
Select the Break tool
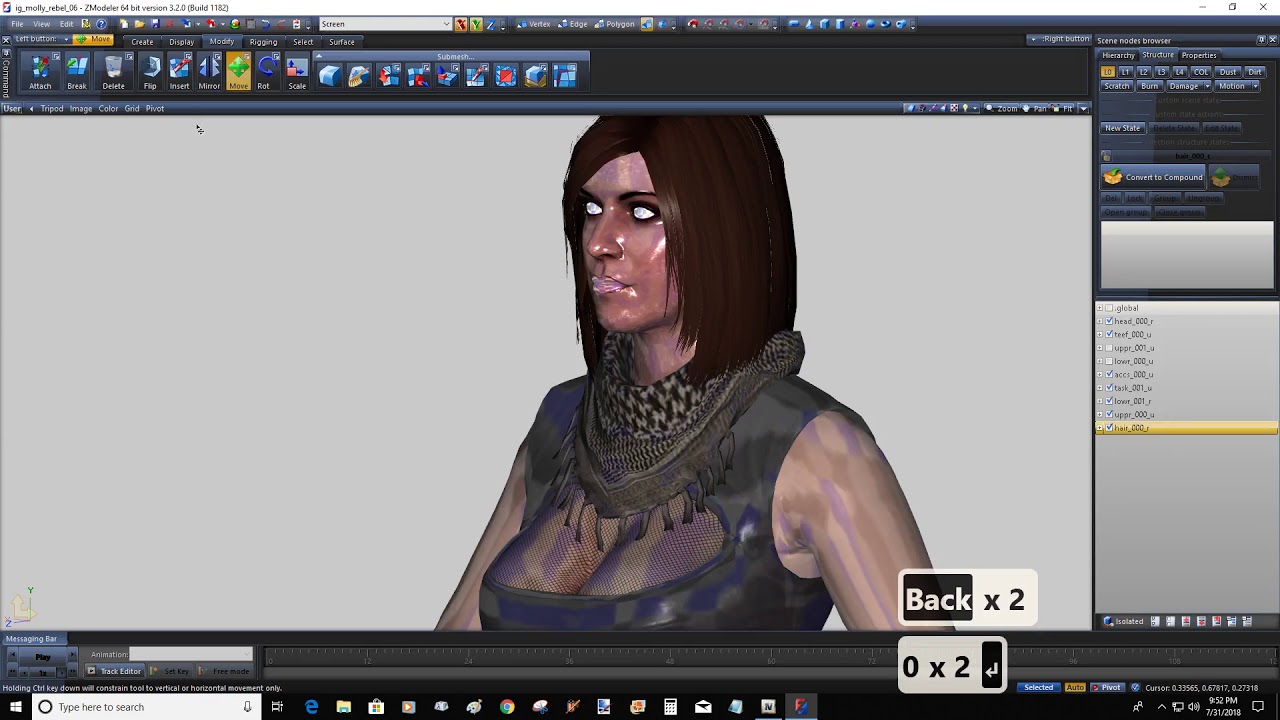[77, 73]
